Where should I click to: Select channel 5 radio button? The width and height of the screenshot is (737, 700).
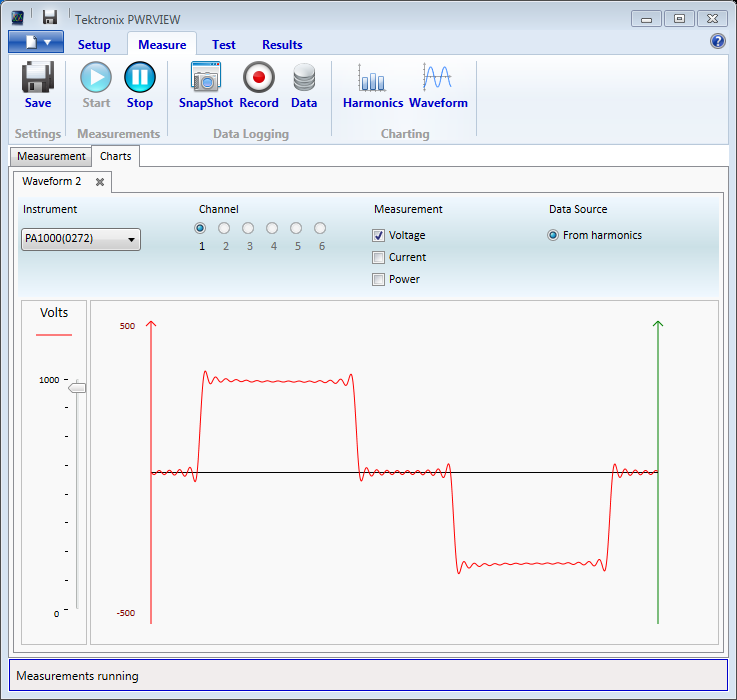click(296, 228)
